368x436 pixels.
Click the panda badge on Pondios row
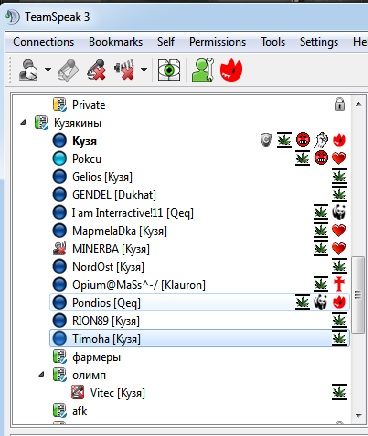[321, 302]
